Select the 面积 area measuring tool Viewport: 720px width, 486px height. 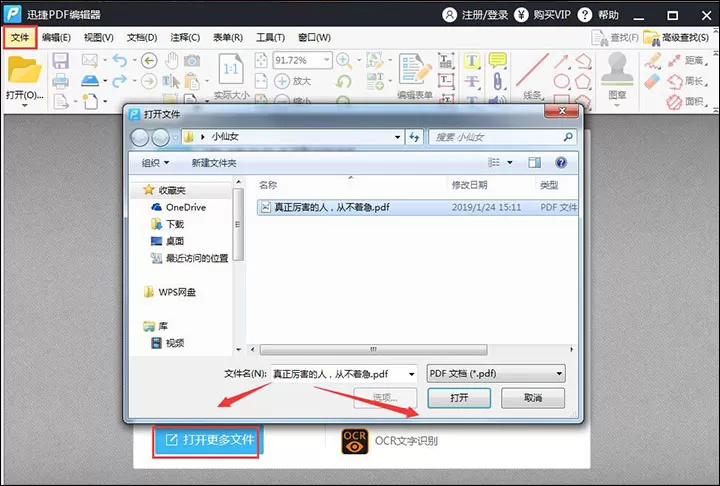coord(687,102)
